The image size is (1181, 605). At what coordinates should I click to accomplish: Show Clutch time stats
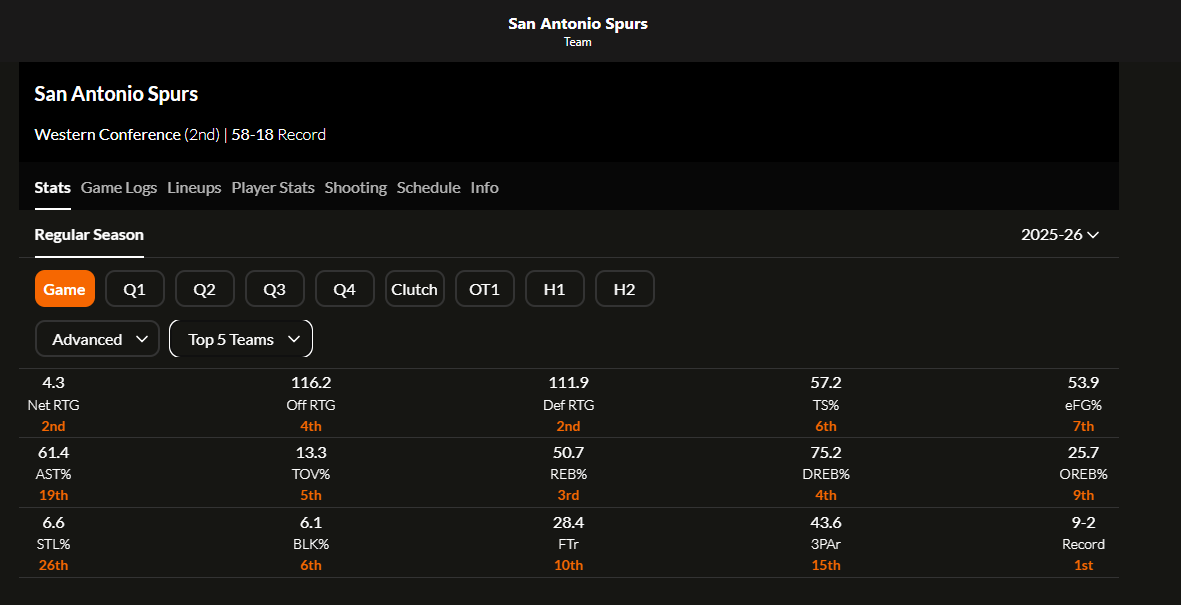coord(415,289)
